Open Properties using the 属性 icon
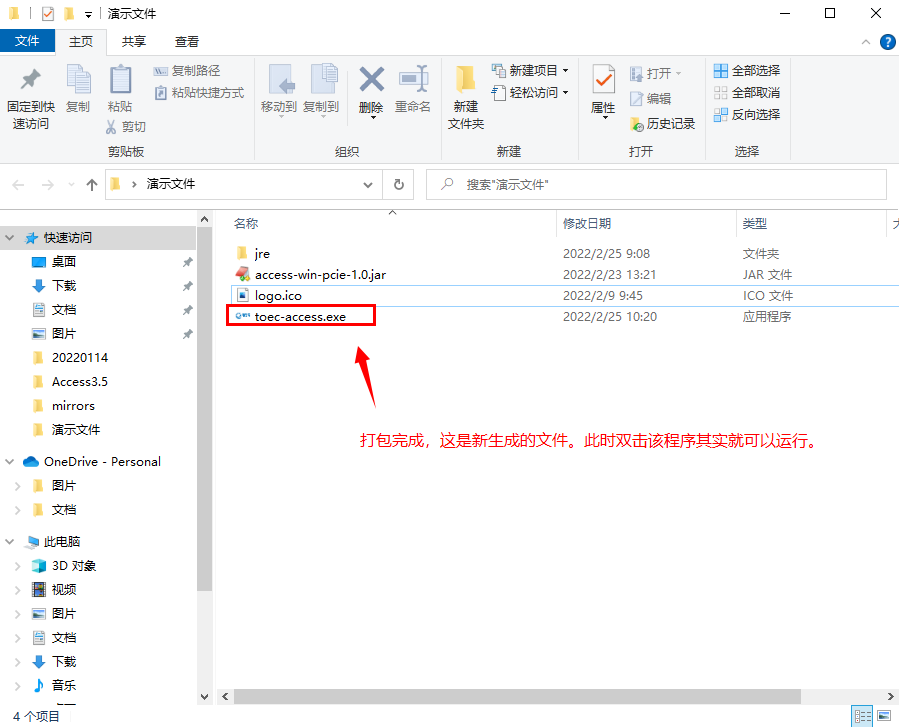The image size is (899, 727). tap(603, 89)
